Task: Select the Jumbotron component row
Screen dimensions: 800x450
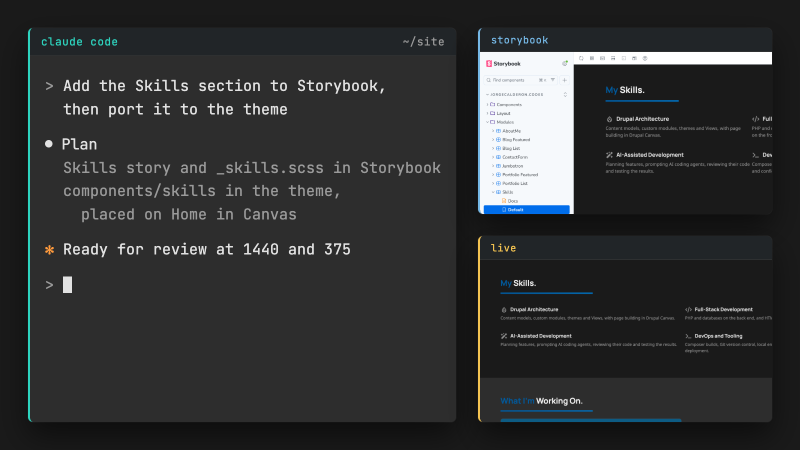Action: [527, 166]
